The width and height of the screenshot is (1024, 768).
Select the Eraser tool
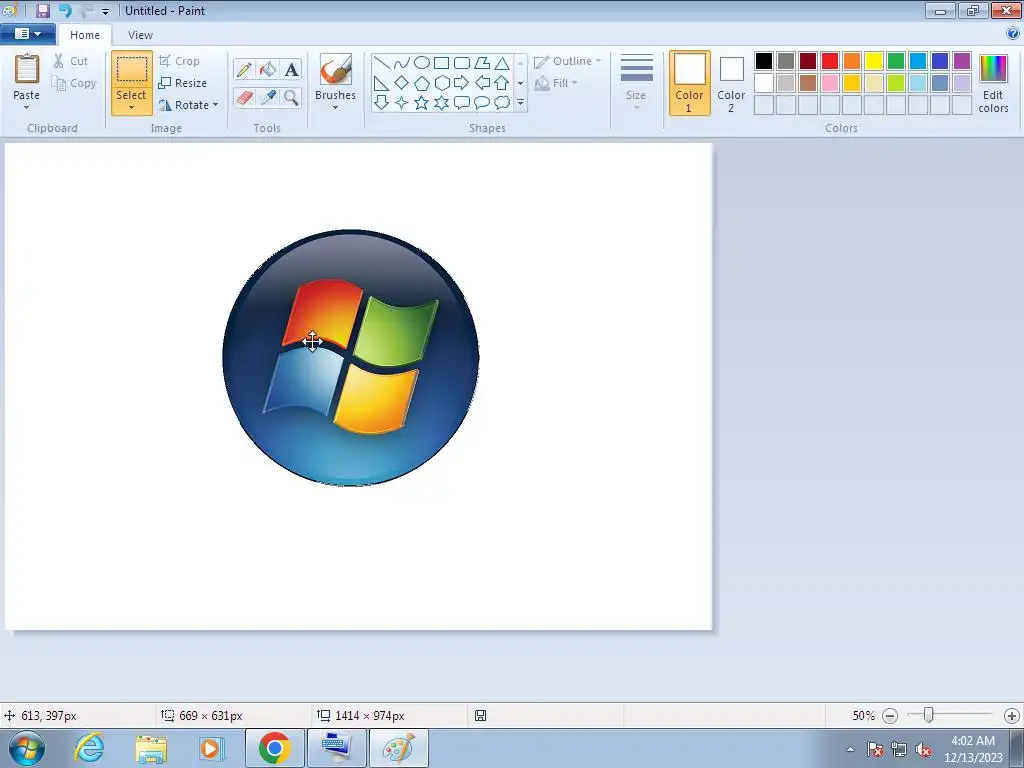pyautogui.click(x=244, y=97)
